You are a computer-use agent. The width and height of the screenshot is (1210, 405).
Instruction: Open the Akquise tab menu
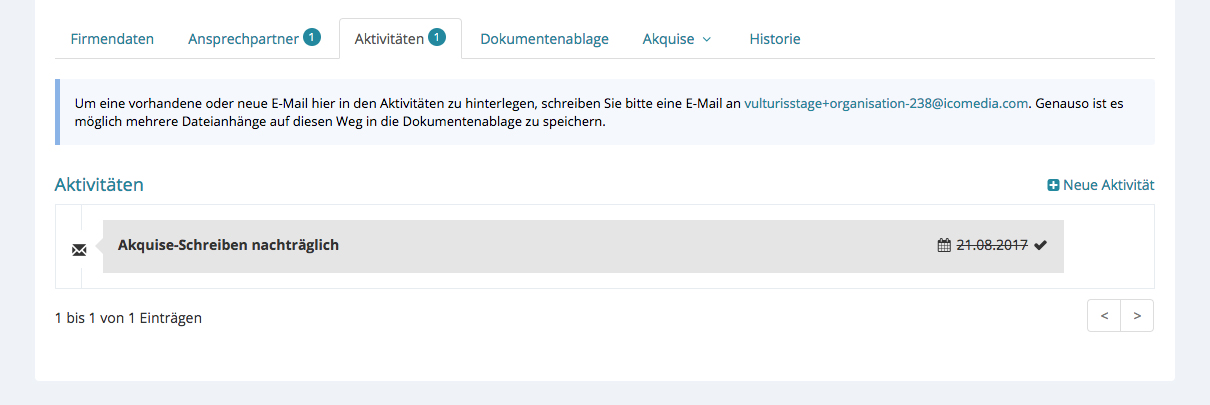(669, 39)
